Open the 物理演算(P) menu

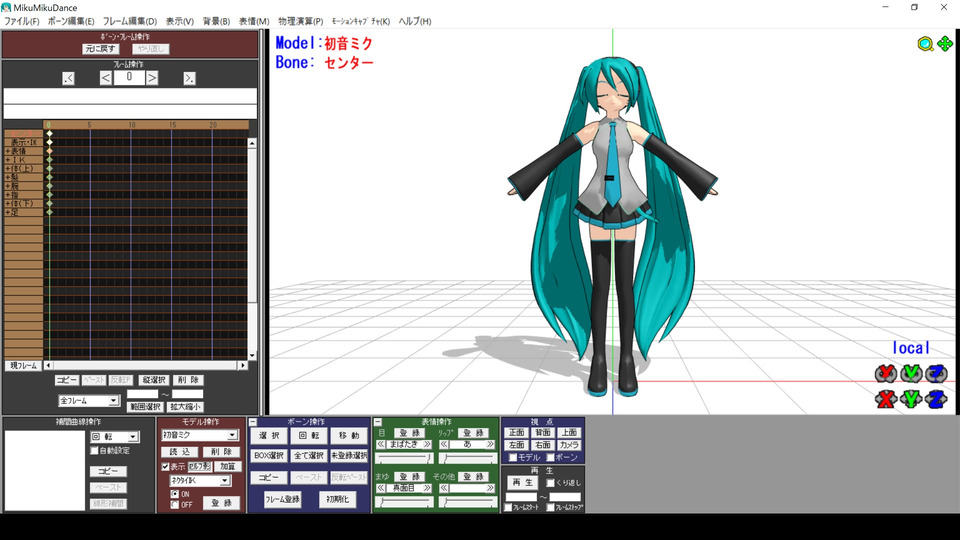pos(301,21)
